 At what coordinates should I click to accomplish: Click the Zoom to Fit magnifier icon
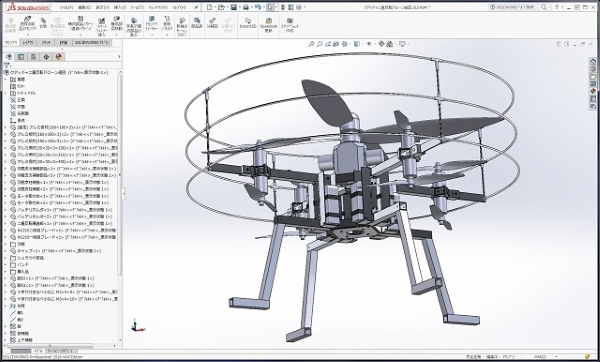click(x=311, y=44)
